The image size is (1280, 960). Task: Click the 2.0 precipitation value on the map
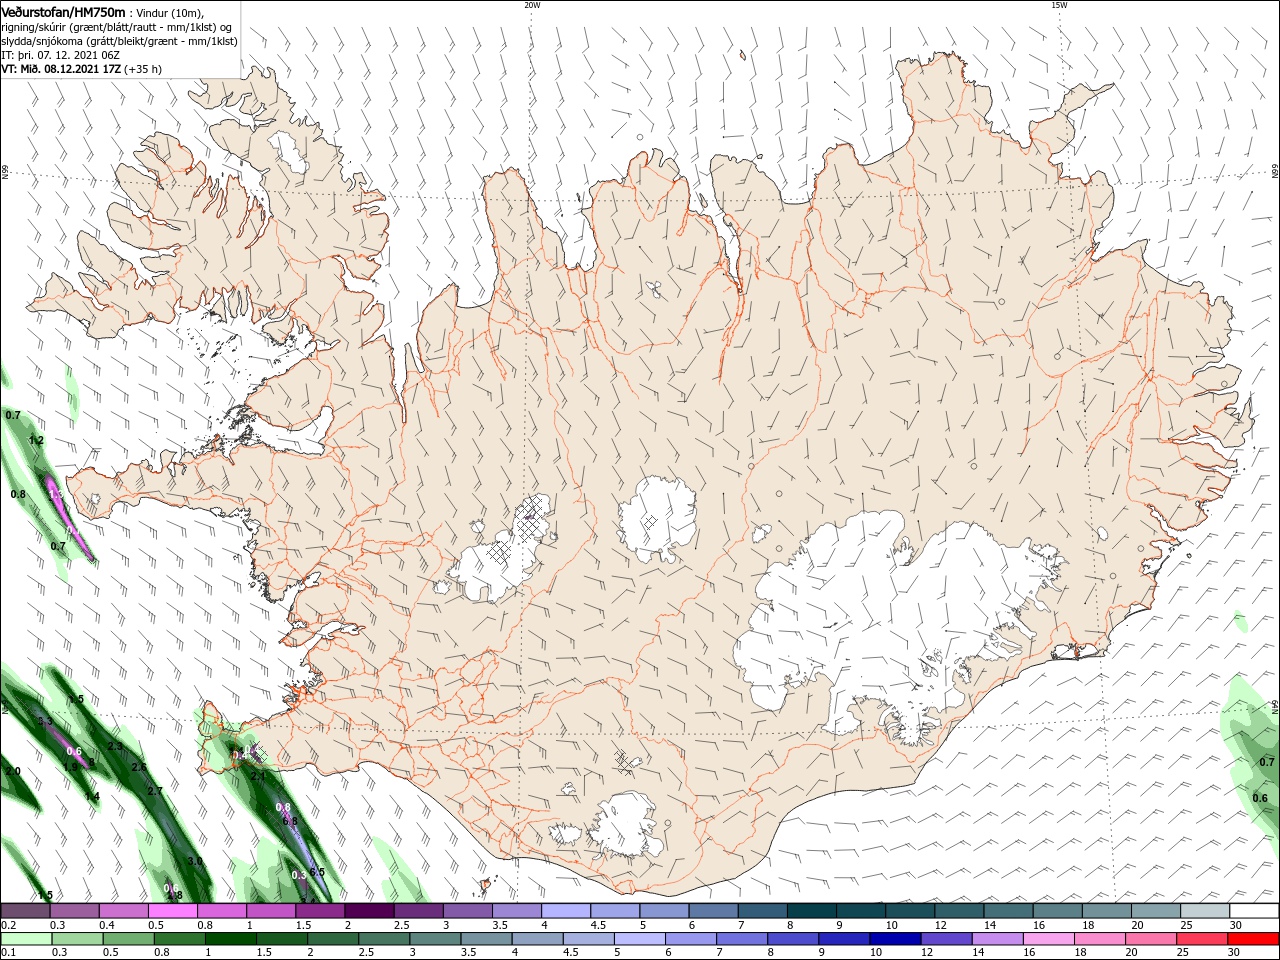[x=13, y=771]
